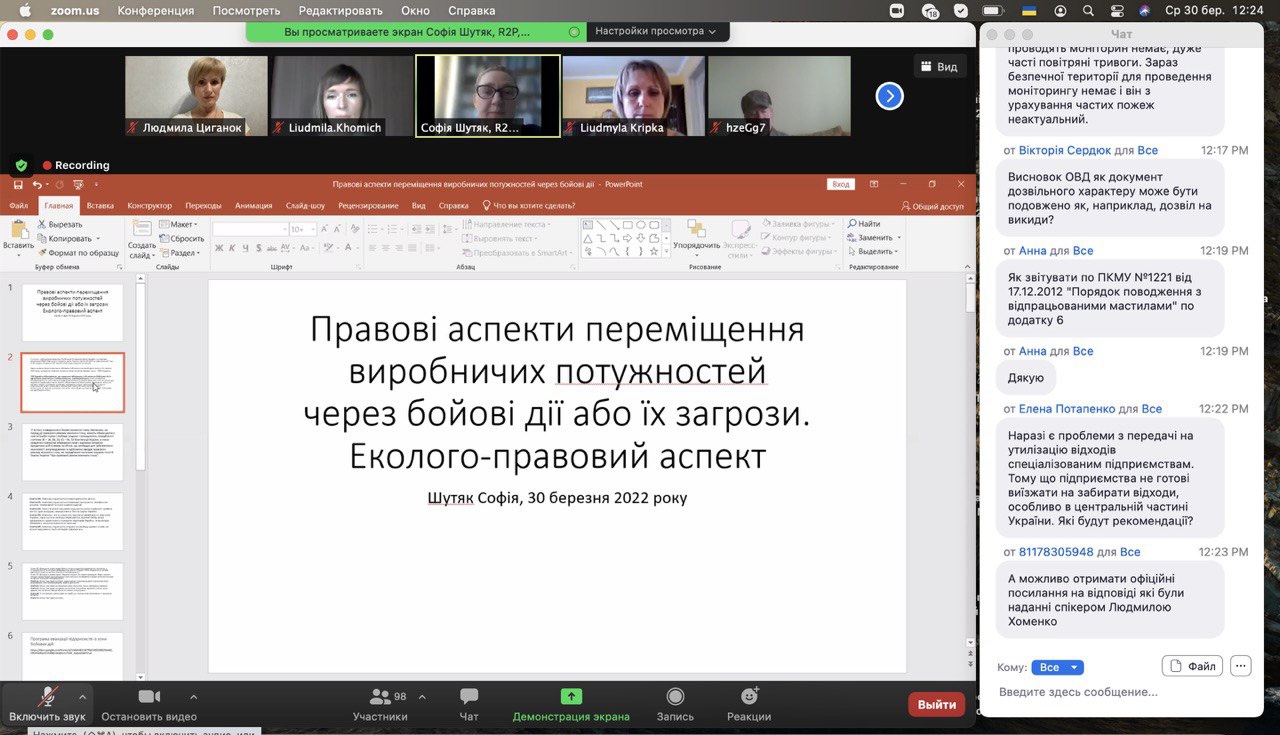The image size is (1280, 735).
Task: Stop video with Остановить видео button
Action: (149, 703)
